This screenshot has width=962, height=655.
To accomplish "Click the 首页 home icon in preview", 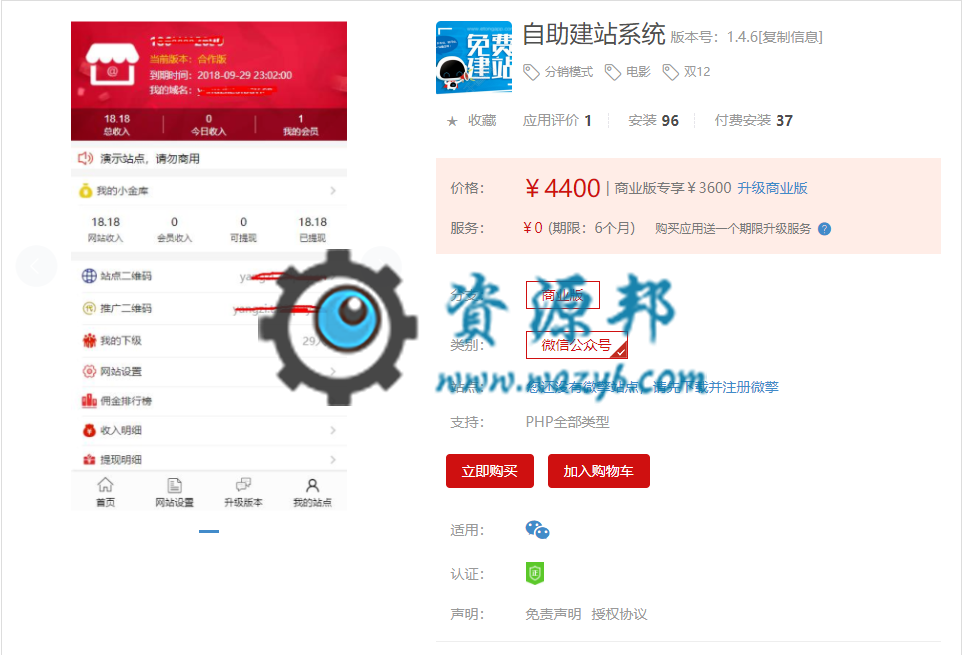I will tap(106, 485).
